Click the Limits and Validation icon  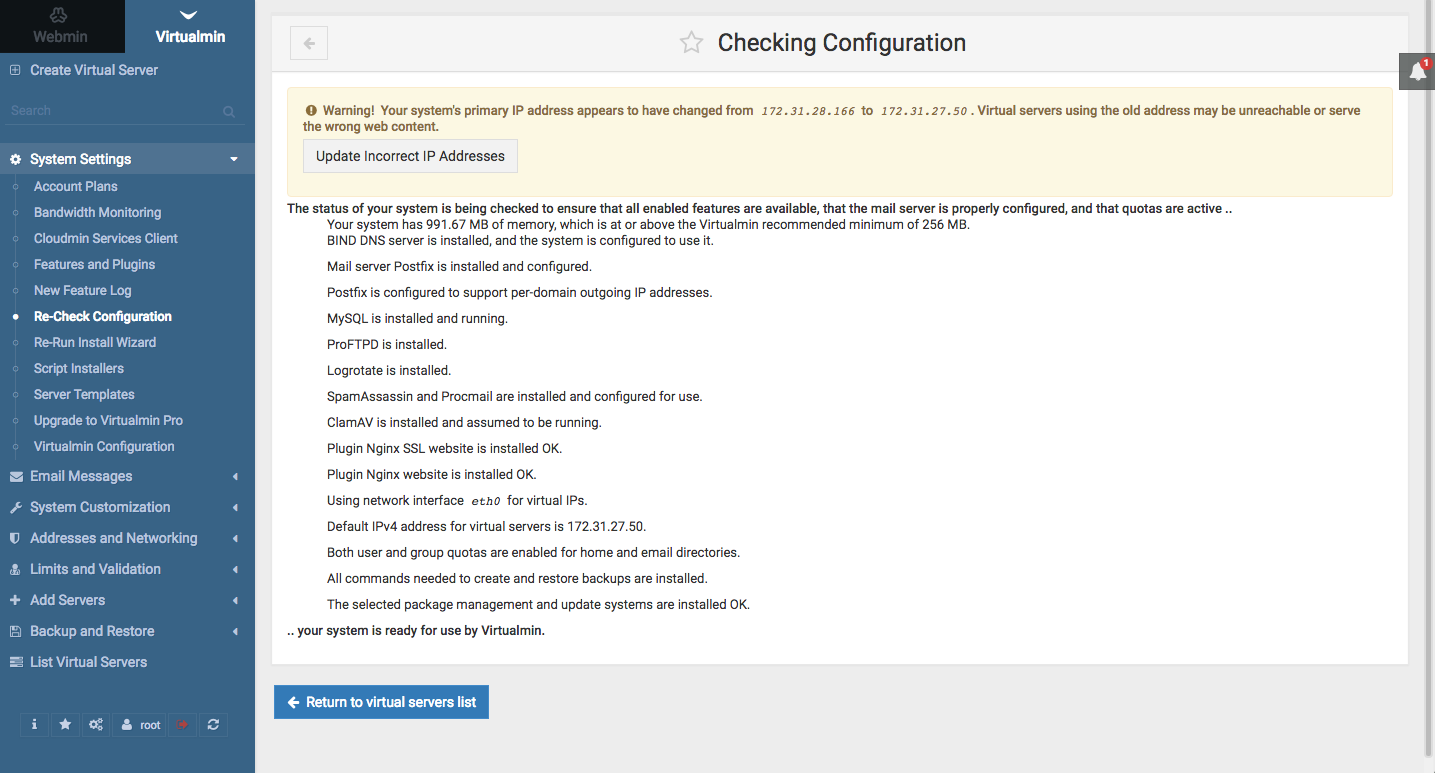coord(15,569)
